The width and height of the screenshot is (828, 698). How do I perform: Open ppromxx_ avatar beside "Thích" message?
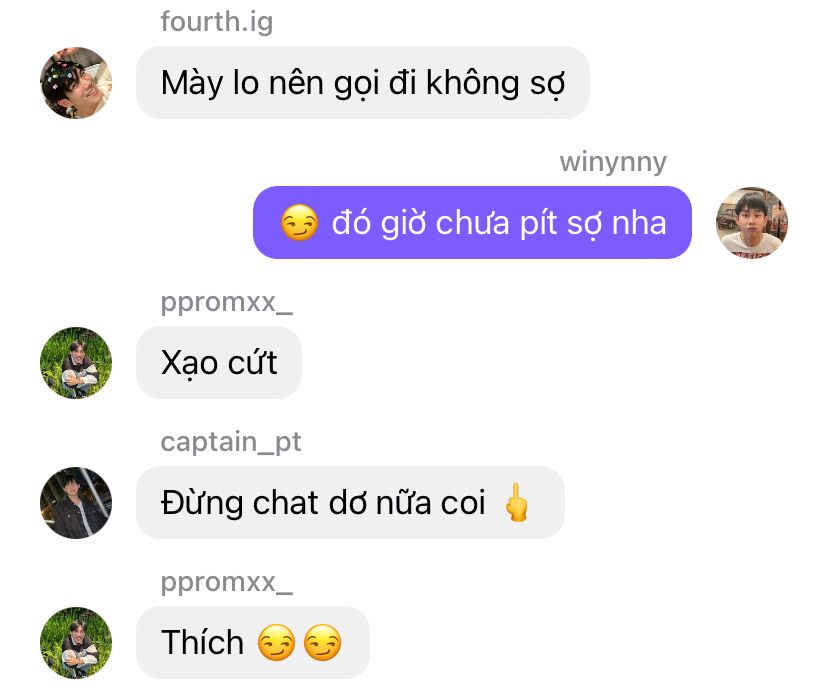pyautogui.click(x=76, y=643)
